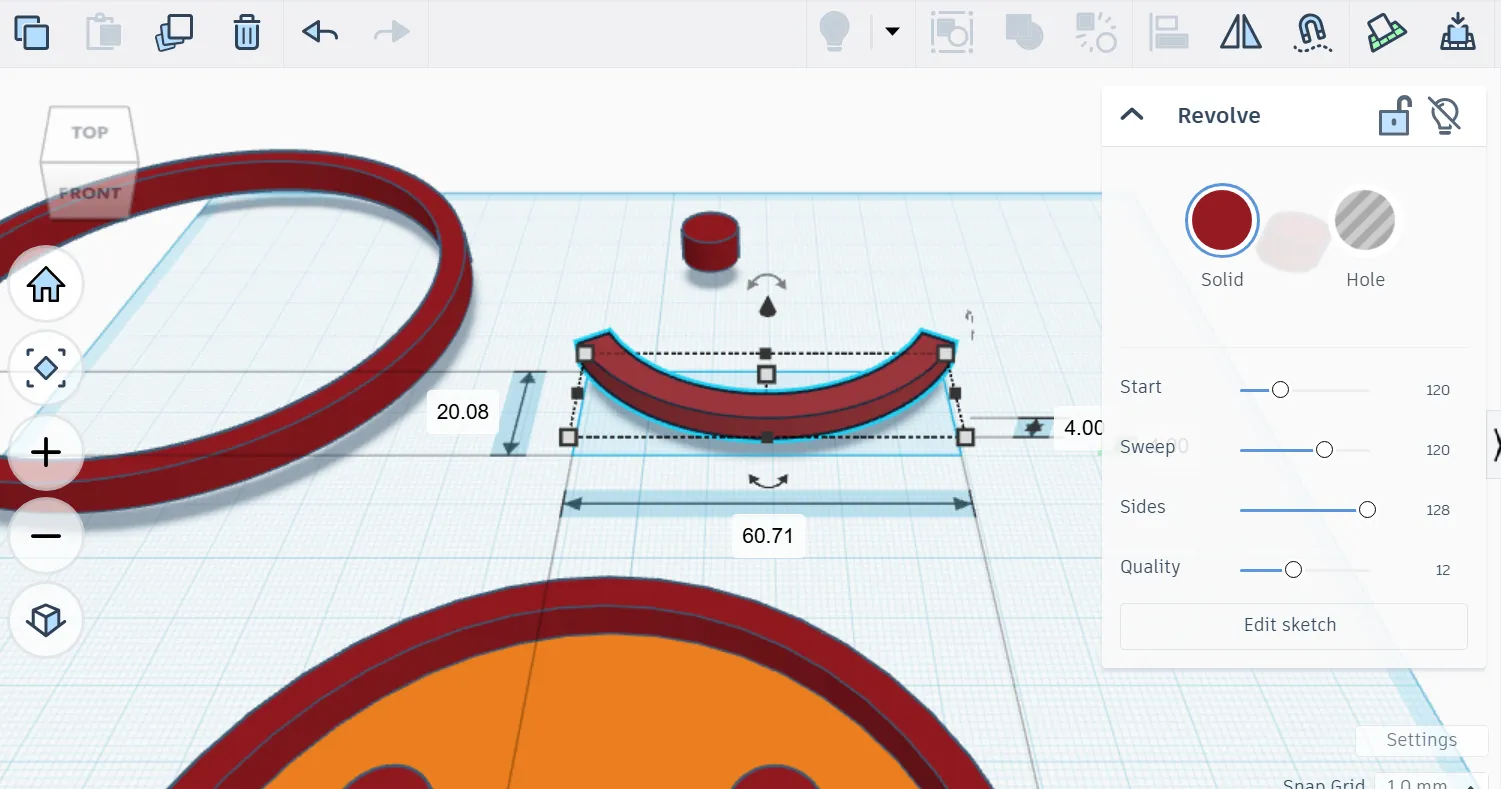Toggle the shape lock icon
The width and height of the screenshot is (1501, 789).
pos(1394,116)
